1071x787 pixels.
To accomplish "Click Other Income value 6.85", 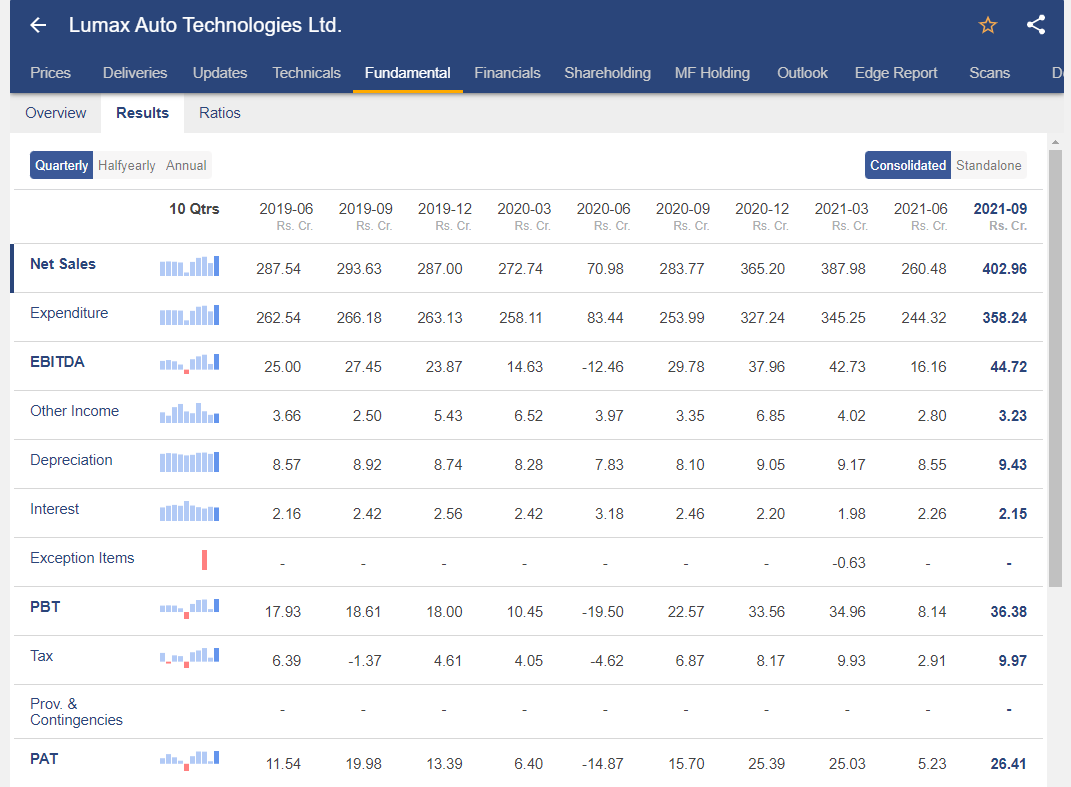I will click(770, 416).
